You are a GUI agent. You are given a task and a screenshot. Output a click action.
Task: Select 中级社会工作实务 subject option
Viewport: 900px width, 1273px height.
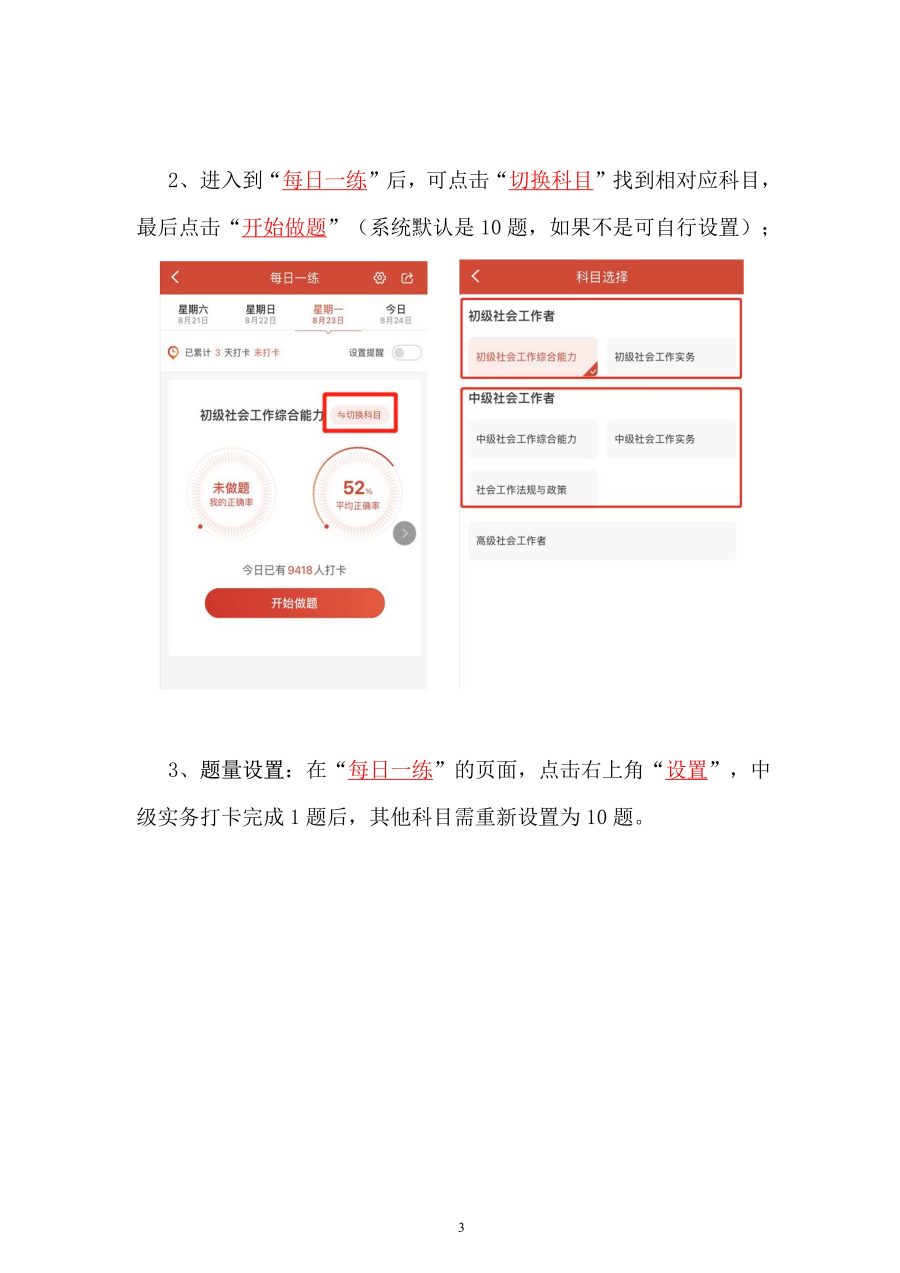coord(671,439)
